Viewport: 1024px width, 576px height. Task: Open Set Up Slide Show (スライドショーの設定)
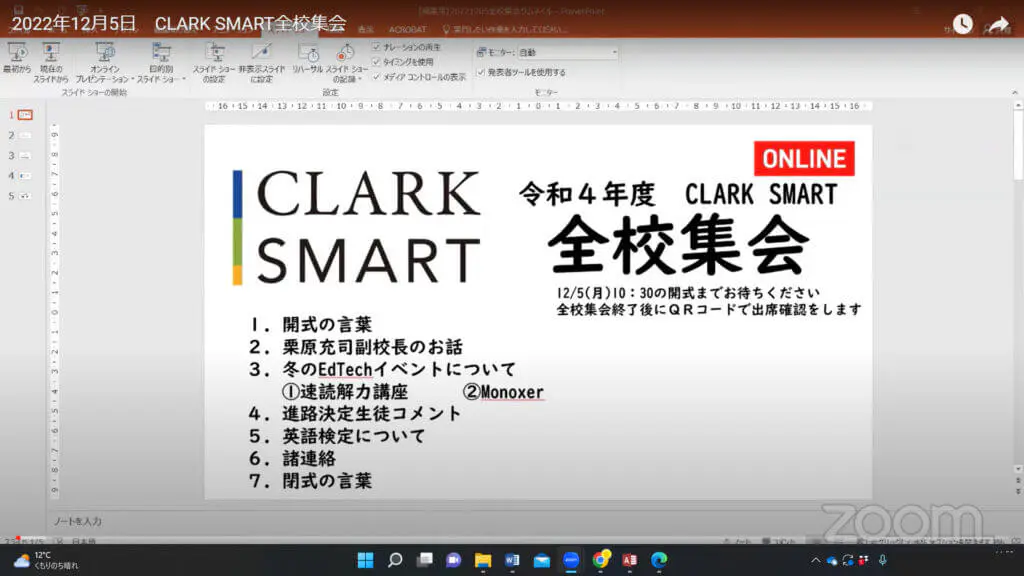[214, 63]
